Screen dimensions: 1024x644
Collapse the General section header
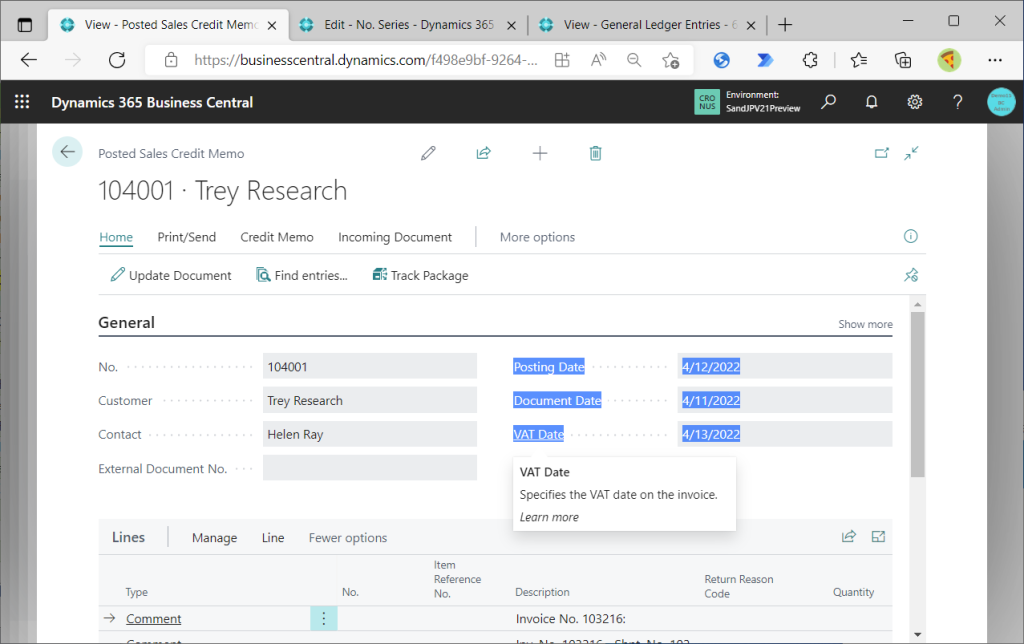[127, 323]
